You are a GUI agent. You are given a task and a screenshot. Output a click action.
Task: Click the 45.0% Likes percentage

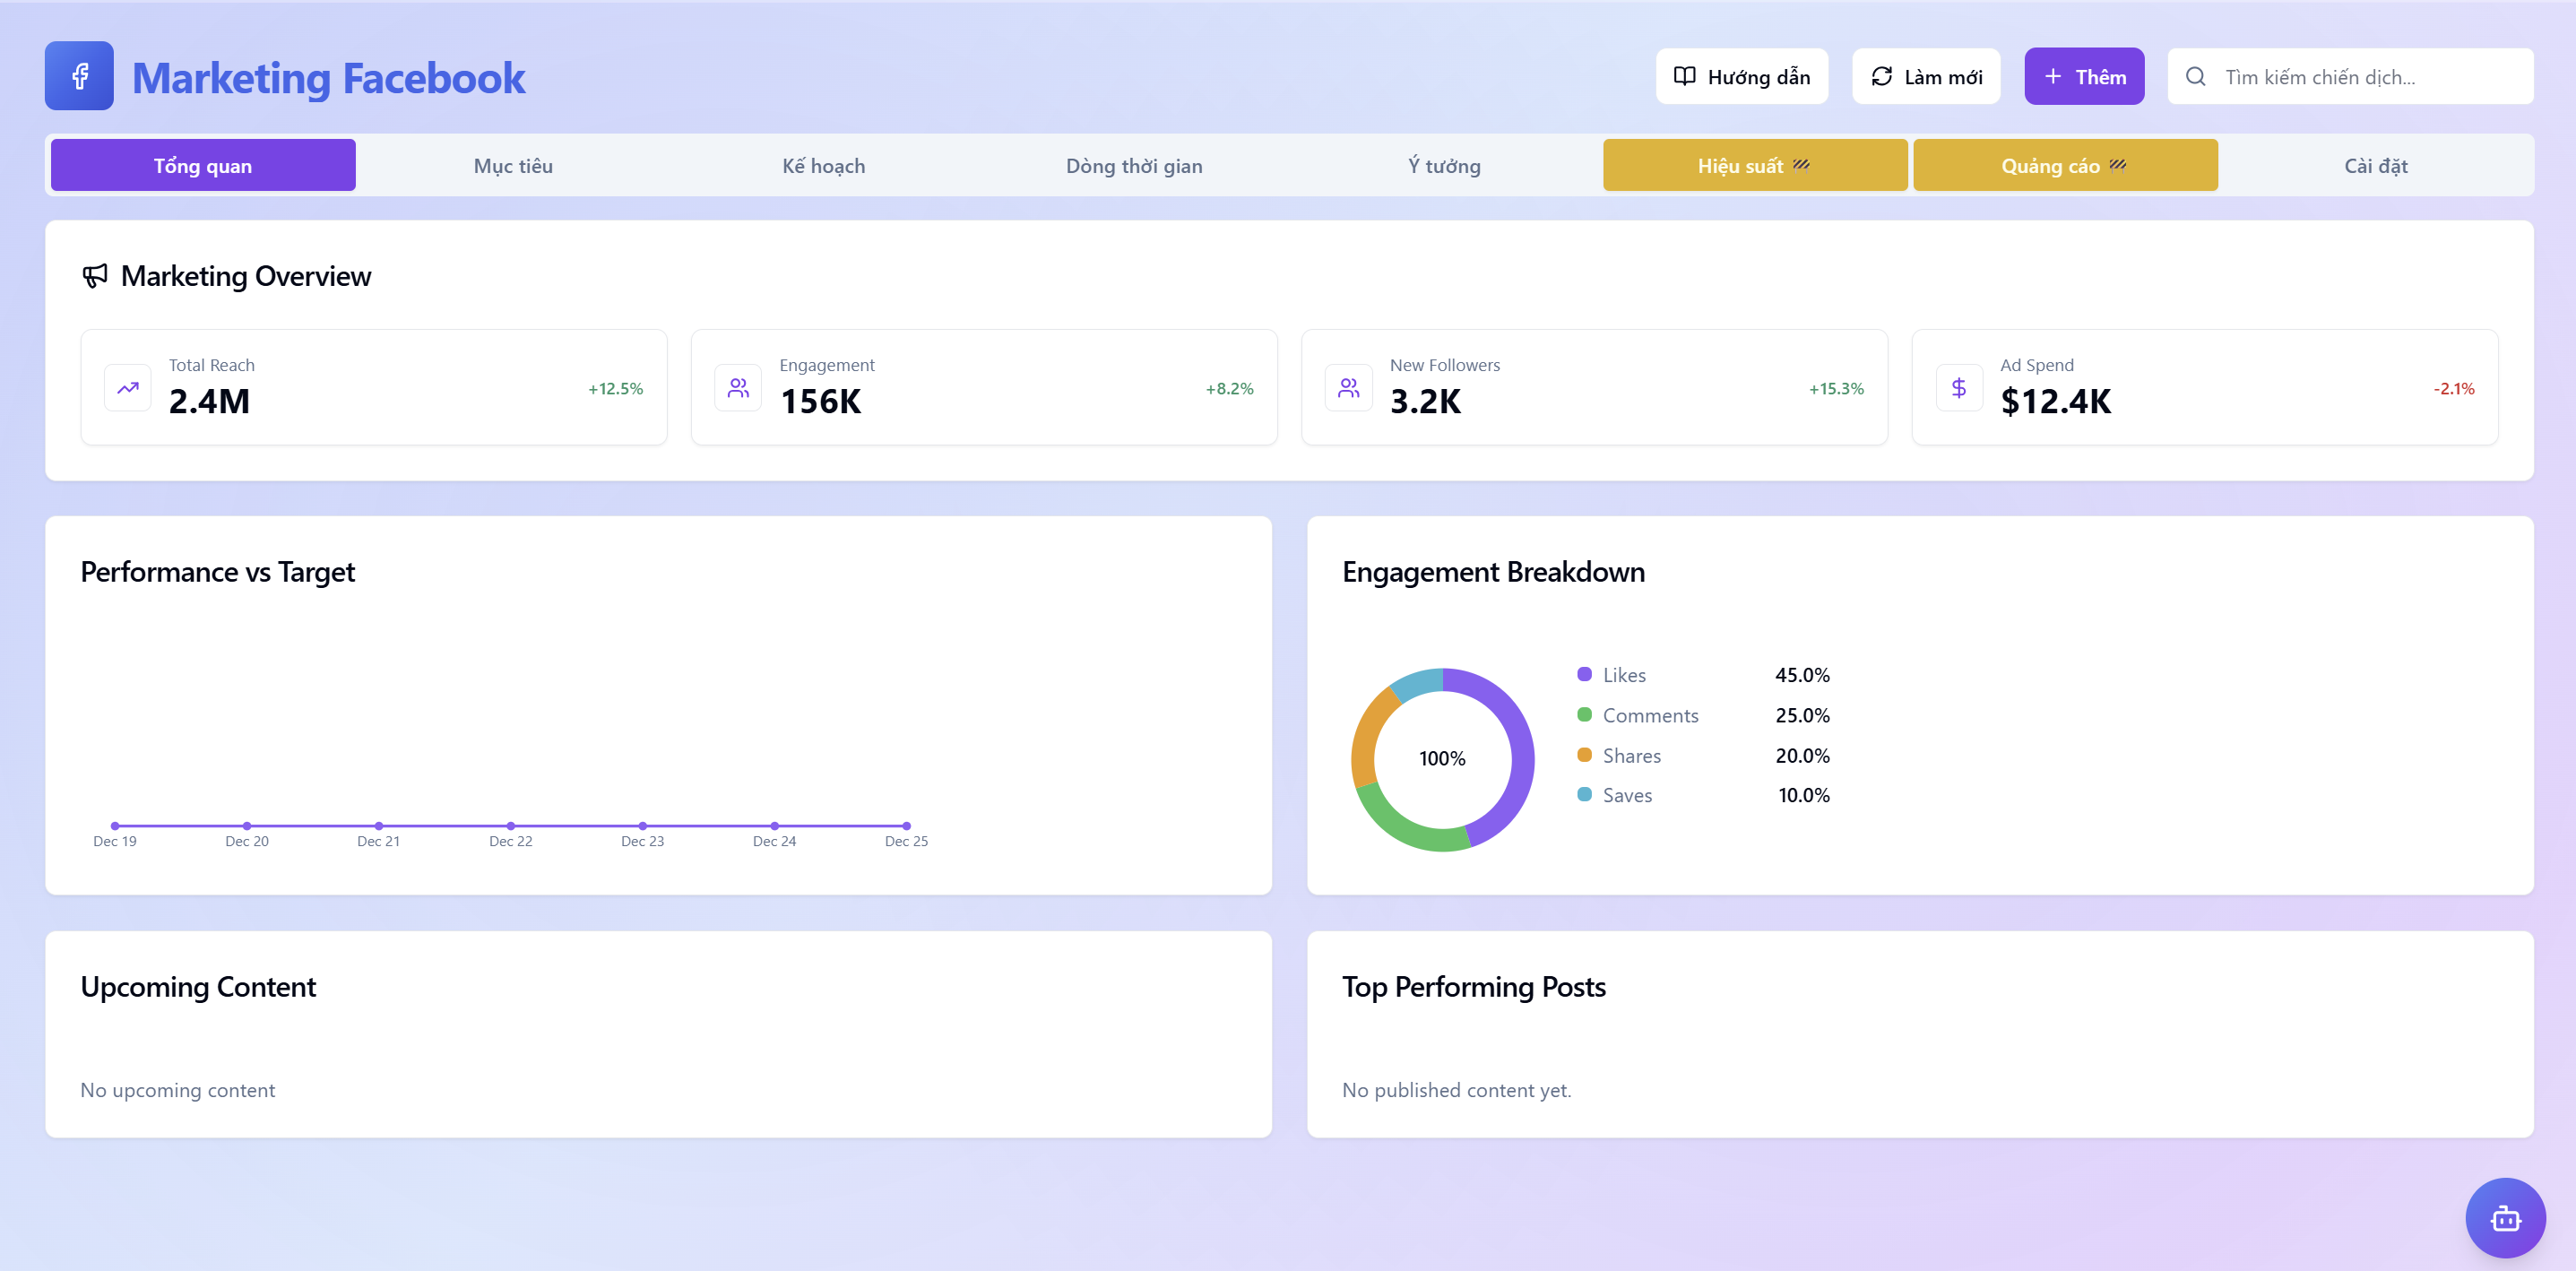(1802, 675)
